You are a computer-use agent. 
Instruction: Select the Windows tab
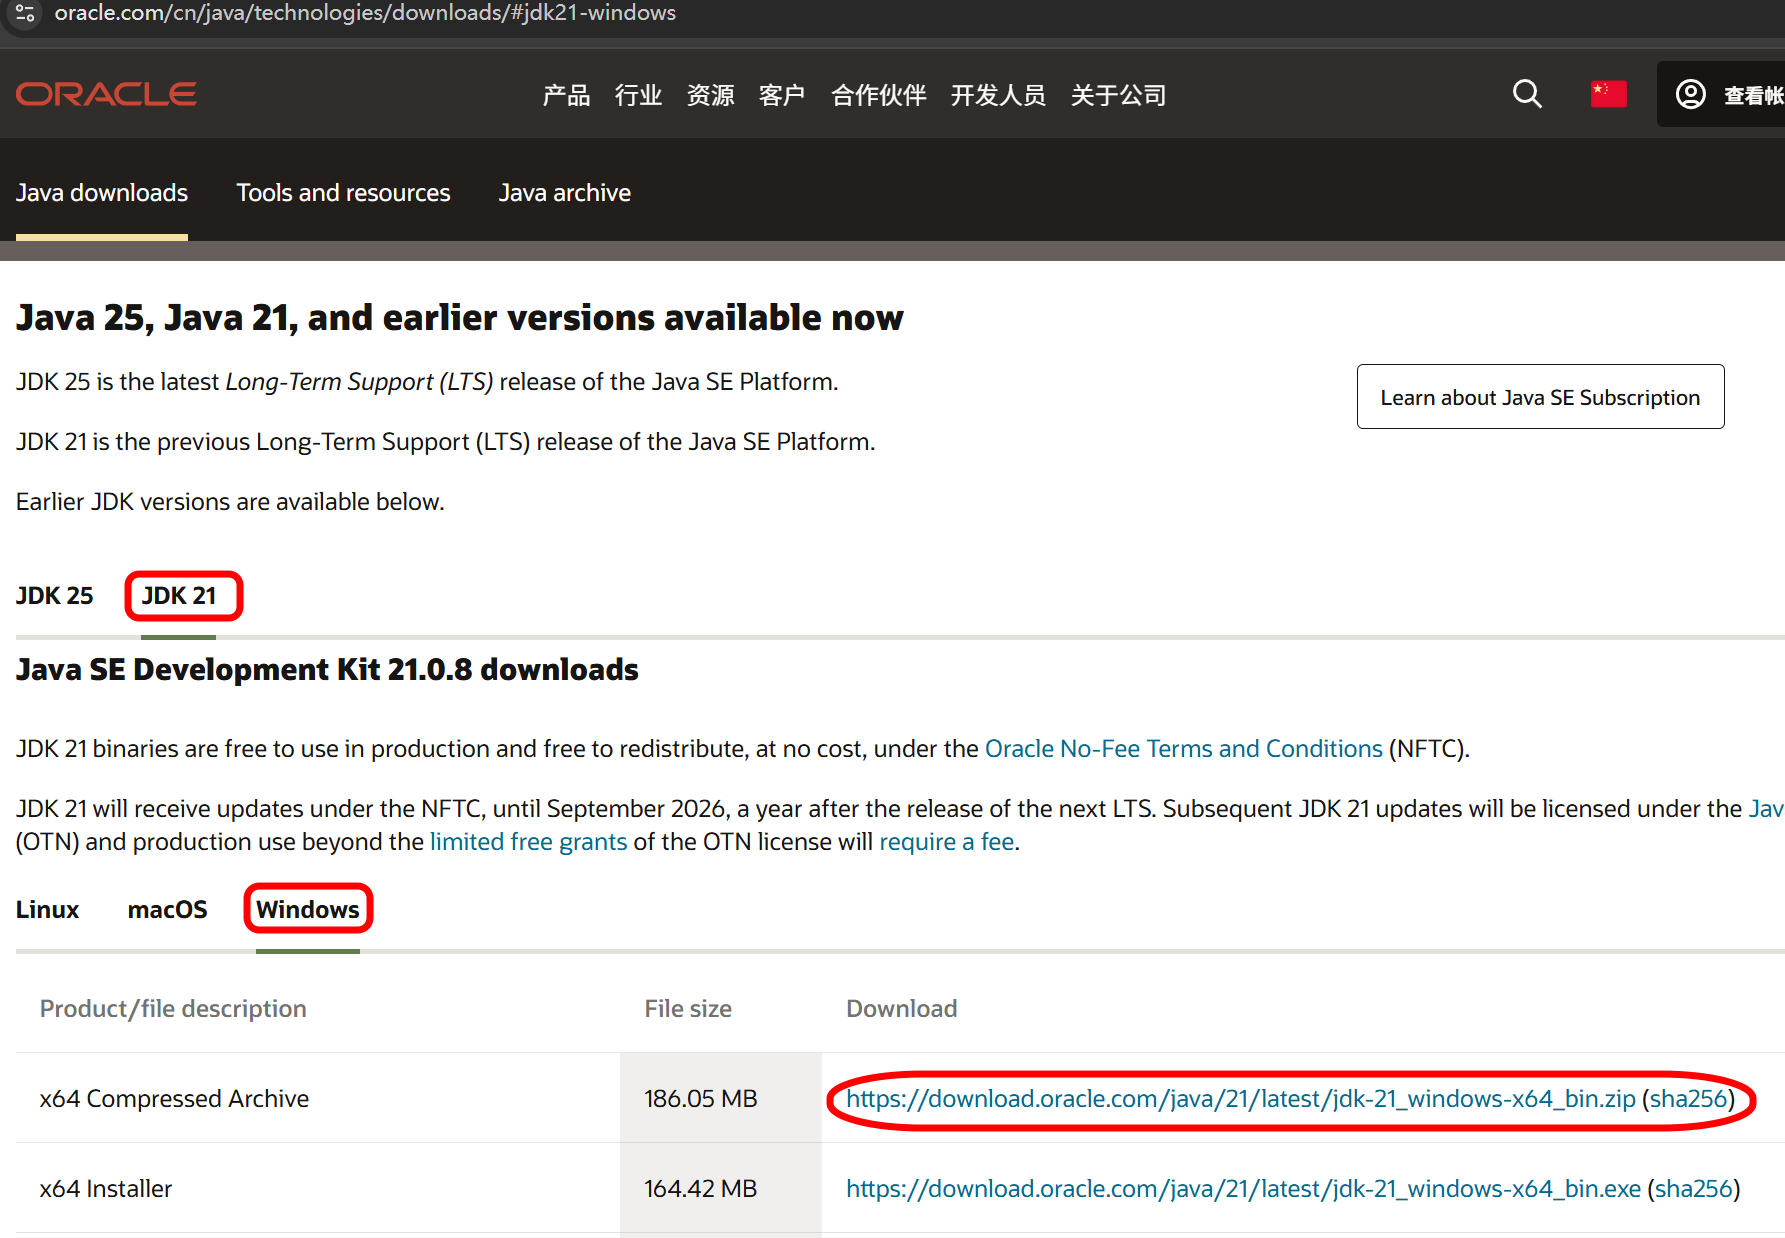[308, 910]
